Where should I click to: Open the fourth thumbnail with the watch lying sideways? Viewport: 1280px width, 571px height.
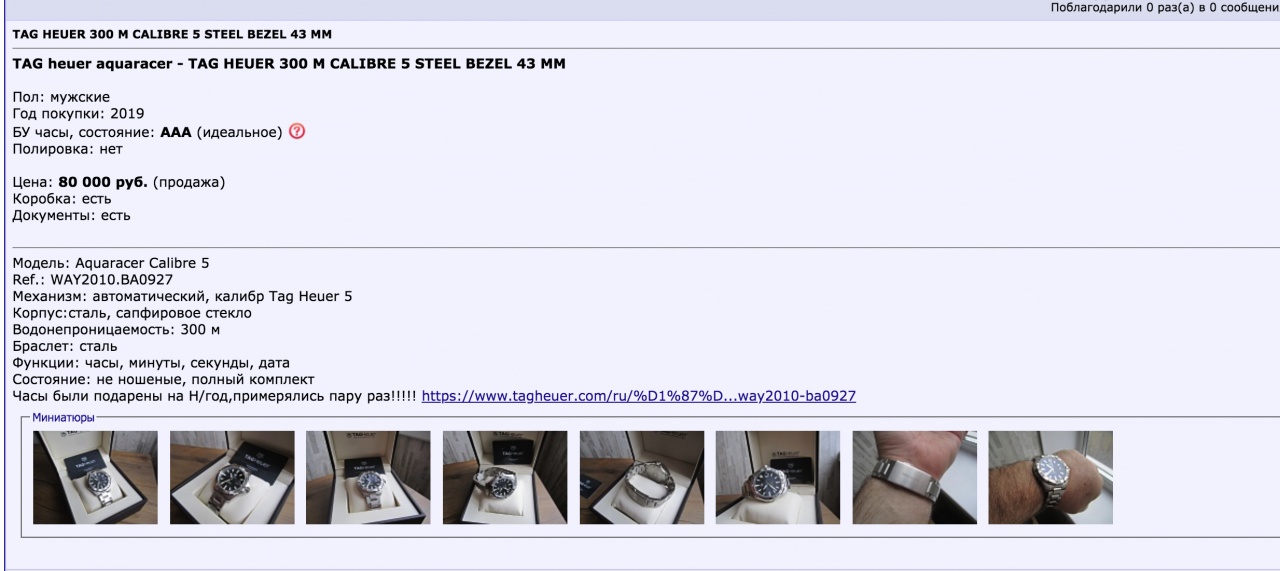pyautogui.click(x=505, y=477)
